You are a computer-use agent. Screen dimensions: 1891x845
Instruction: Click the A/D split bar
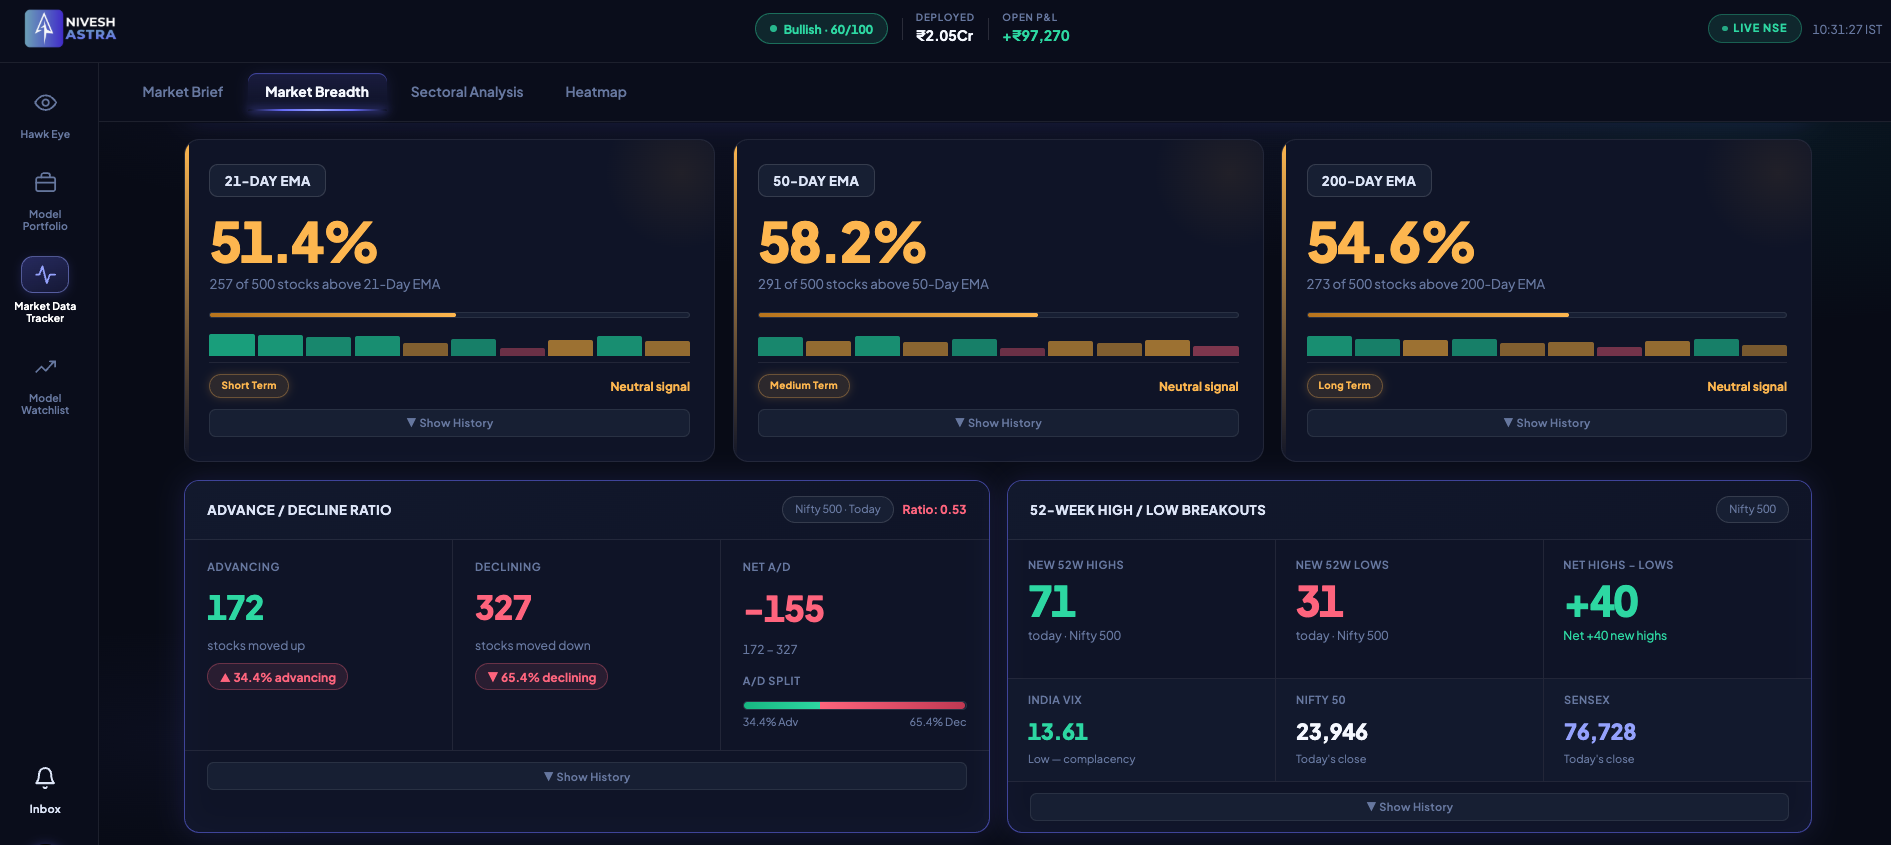(854, 705)
